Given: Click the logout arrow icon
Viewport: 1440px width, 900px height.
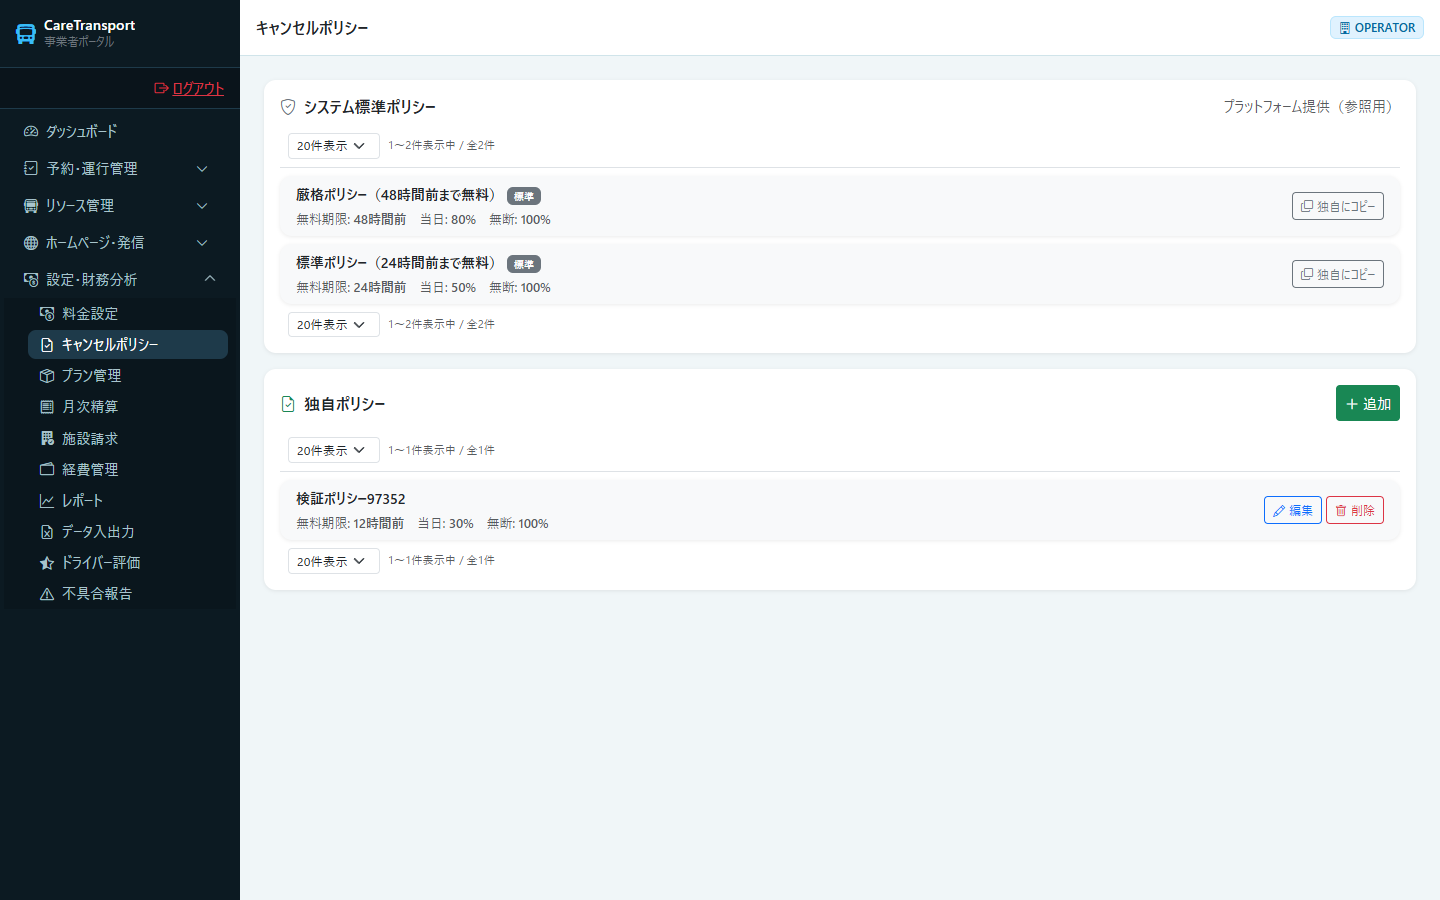Looking at the screenshot, I should [161, 88].
